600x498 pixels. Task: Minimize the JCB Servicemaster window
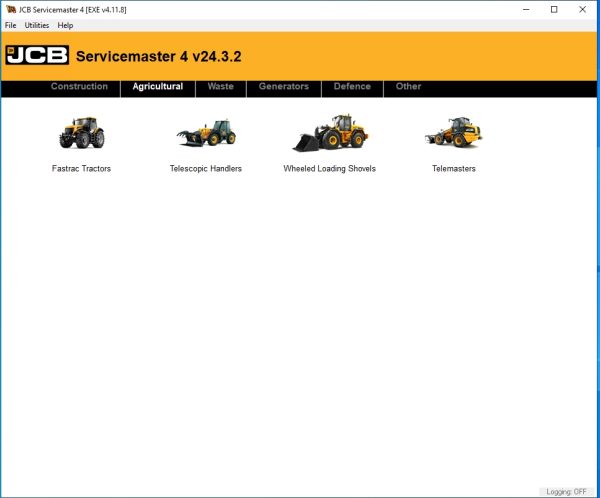[x=526, y=10]
